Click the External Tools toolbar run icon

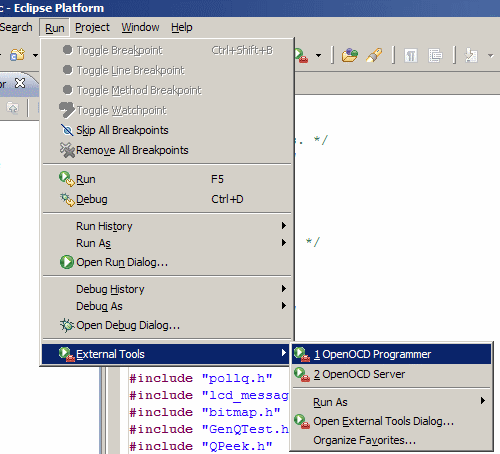click(x=302, y=55)
